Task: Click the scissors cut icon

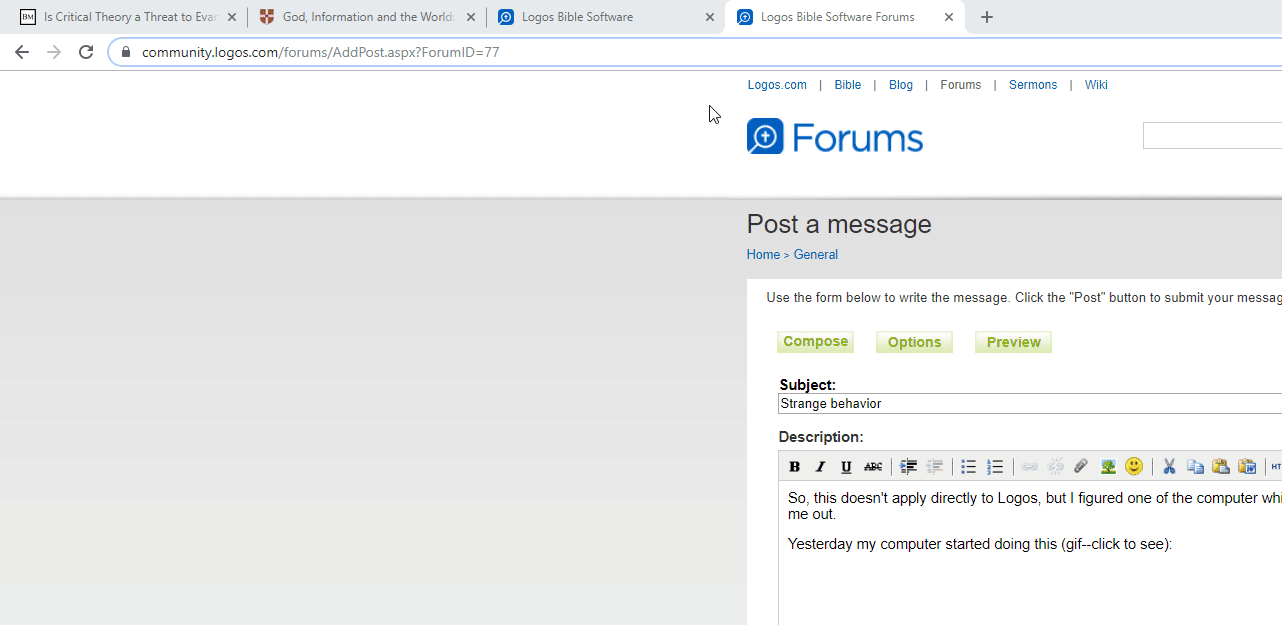Action: click(1168, 467)
